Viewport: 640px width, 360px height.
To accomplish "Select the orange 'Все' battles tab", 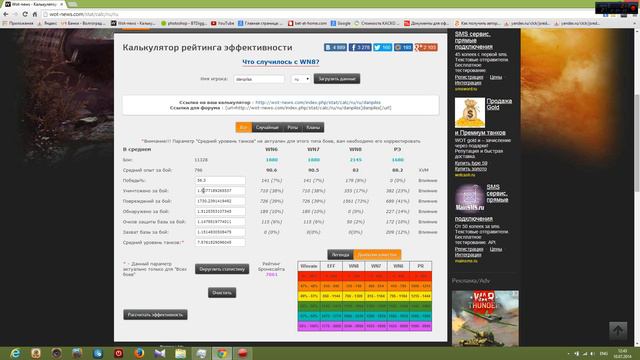I will click(244, 127).
